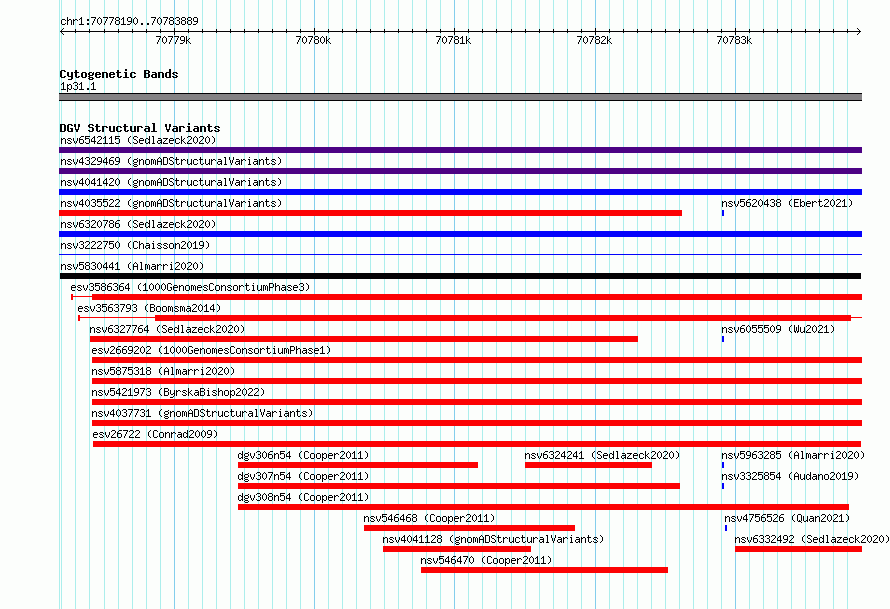Click the blue bar under nsv4041420
This screenshot has height=609, width=890.
coord(460,192)
